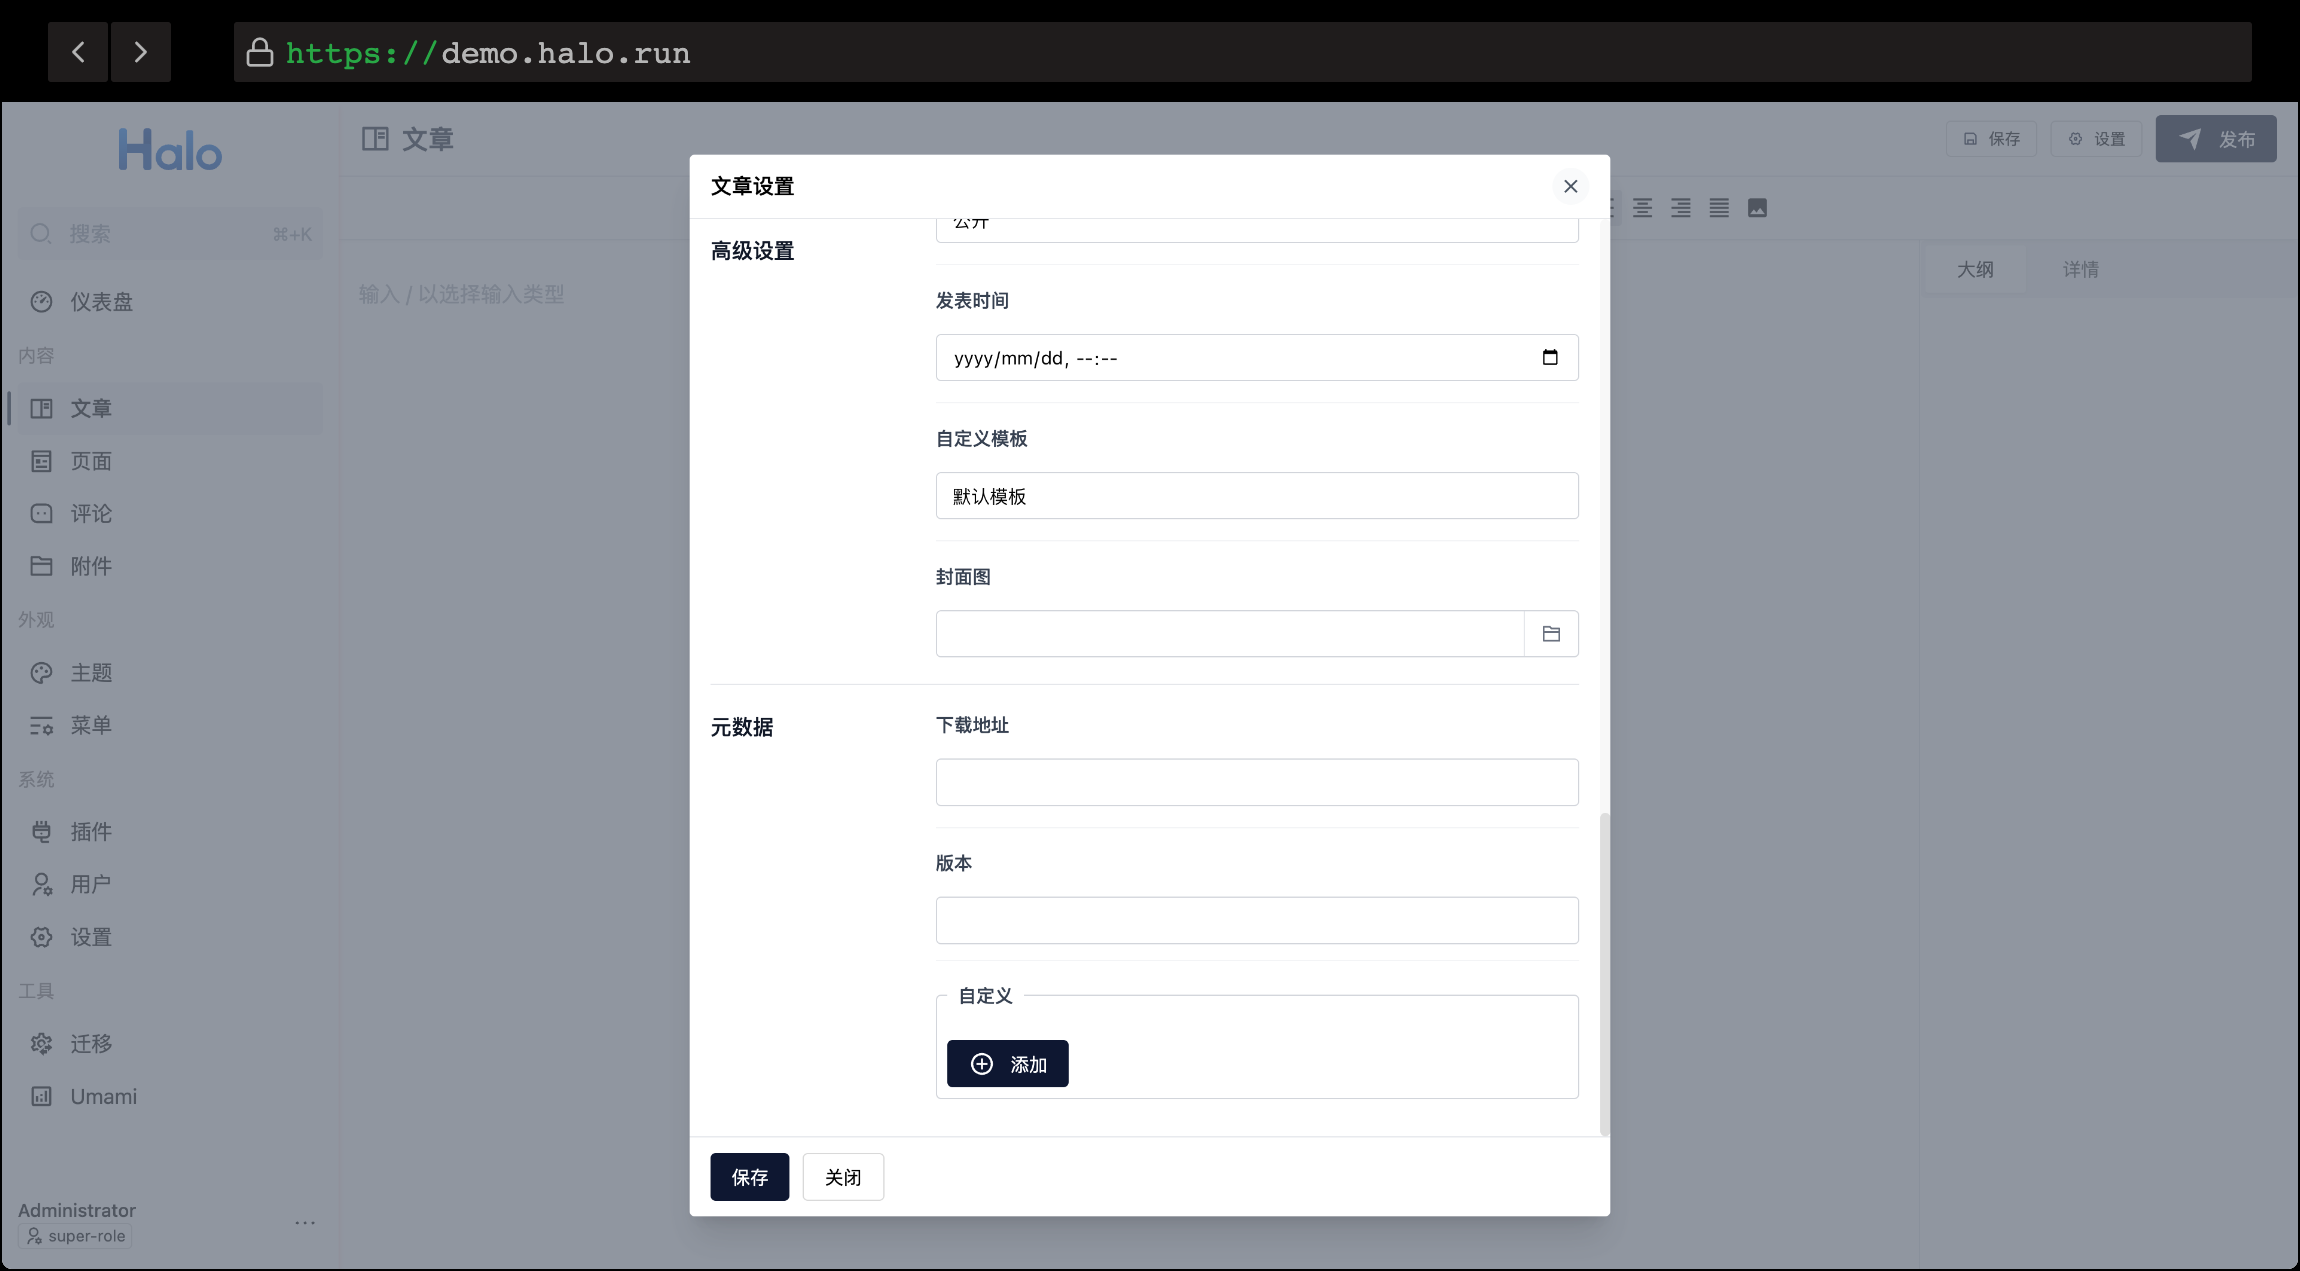The height and width of the screenshot is (1271, 2300).
Task: Add a custom metadata entry with 添加
Action: [1007, 1063]
